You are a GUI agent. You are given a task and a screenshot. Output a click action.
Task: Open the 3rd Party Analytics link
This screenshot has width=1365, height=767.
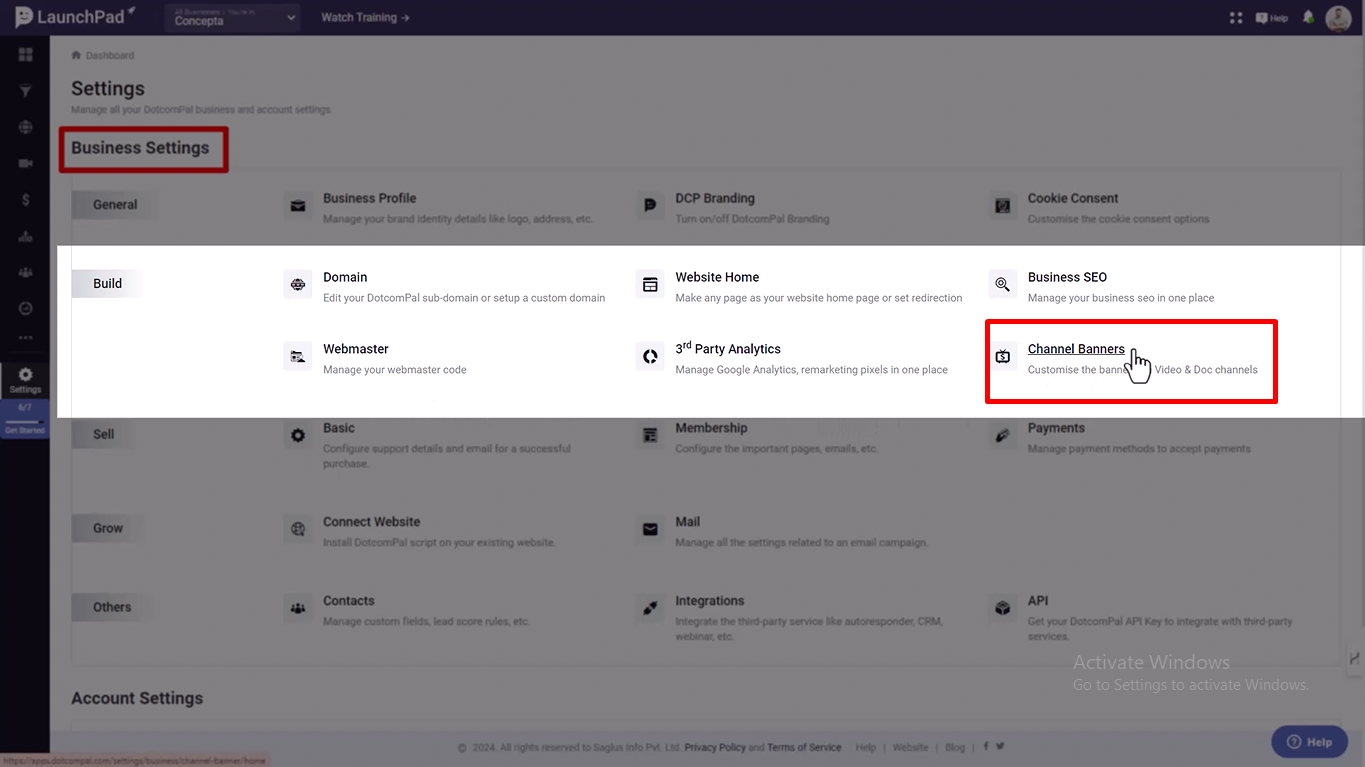[x=728, y=348]
